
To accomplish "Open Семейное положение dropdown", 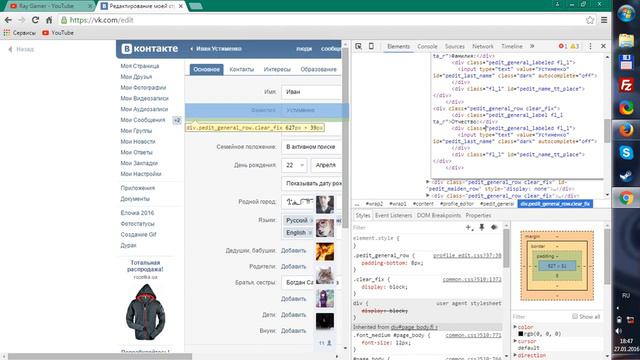I will pos(311,147).
